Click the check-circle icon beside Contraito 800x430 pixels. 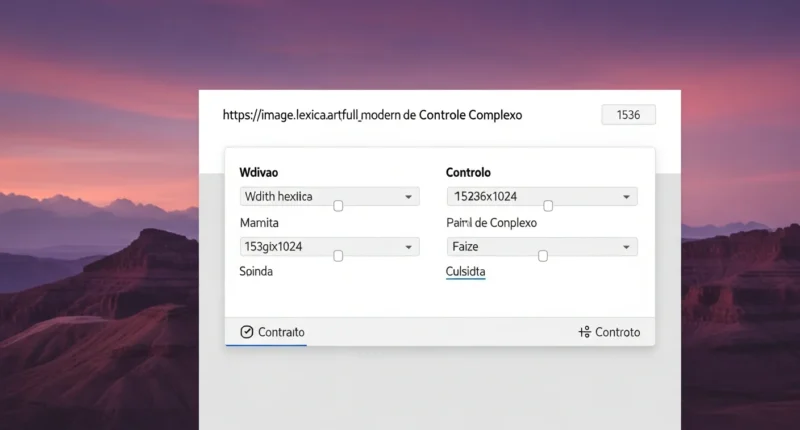[x=247, y=332]
